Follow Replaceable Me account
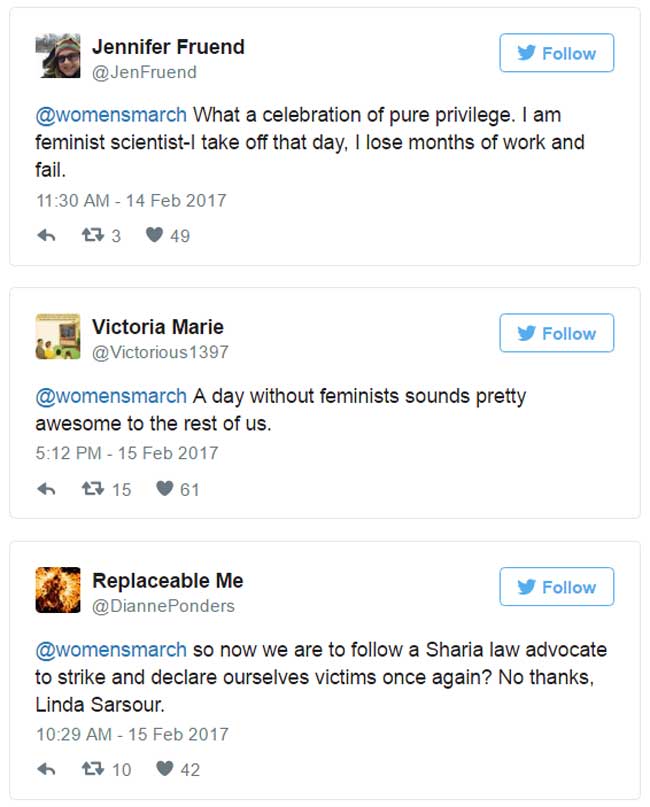Screen dimensions: 650x807 point(556,587)
